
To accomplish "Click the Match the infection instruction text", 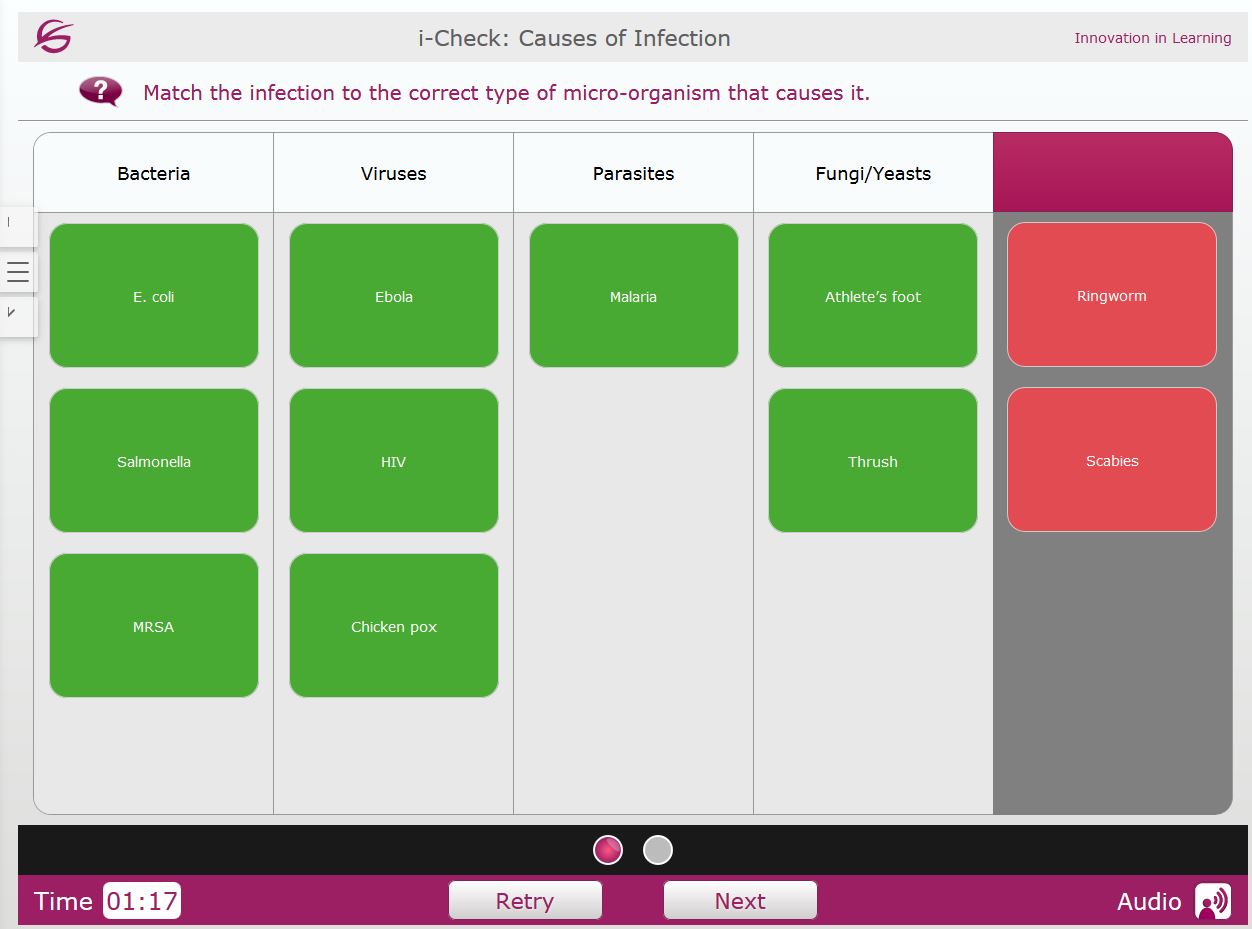I will (x=506, y=93).
